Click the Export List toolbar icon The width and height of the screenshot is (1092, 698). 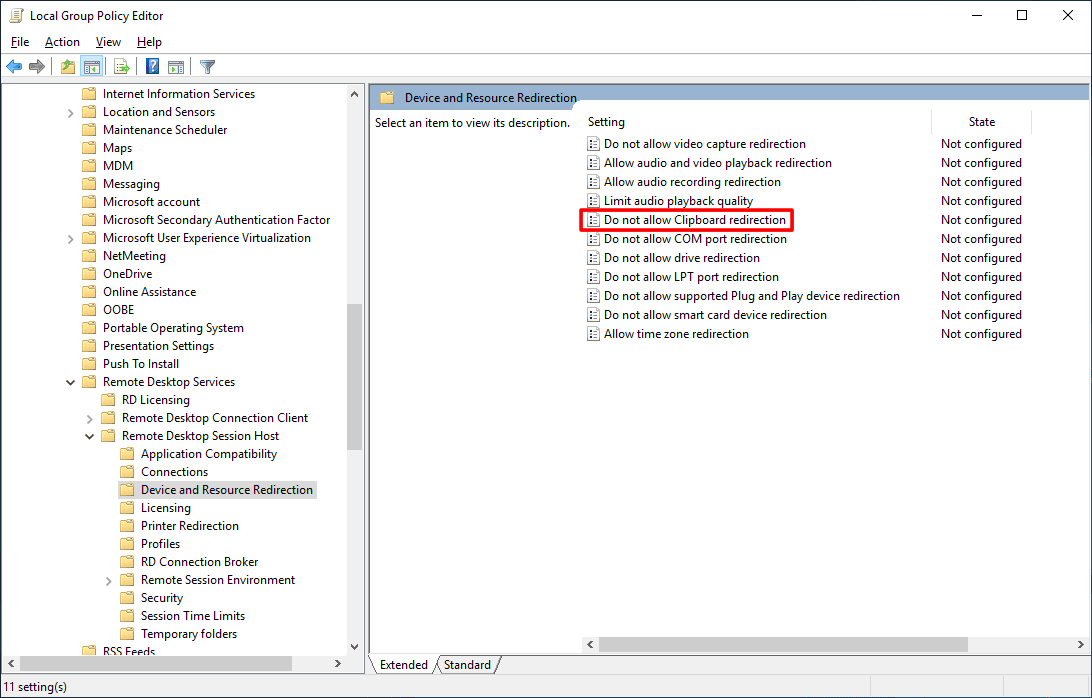(x=121, y=67)
